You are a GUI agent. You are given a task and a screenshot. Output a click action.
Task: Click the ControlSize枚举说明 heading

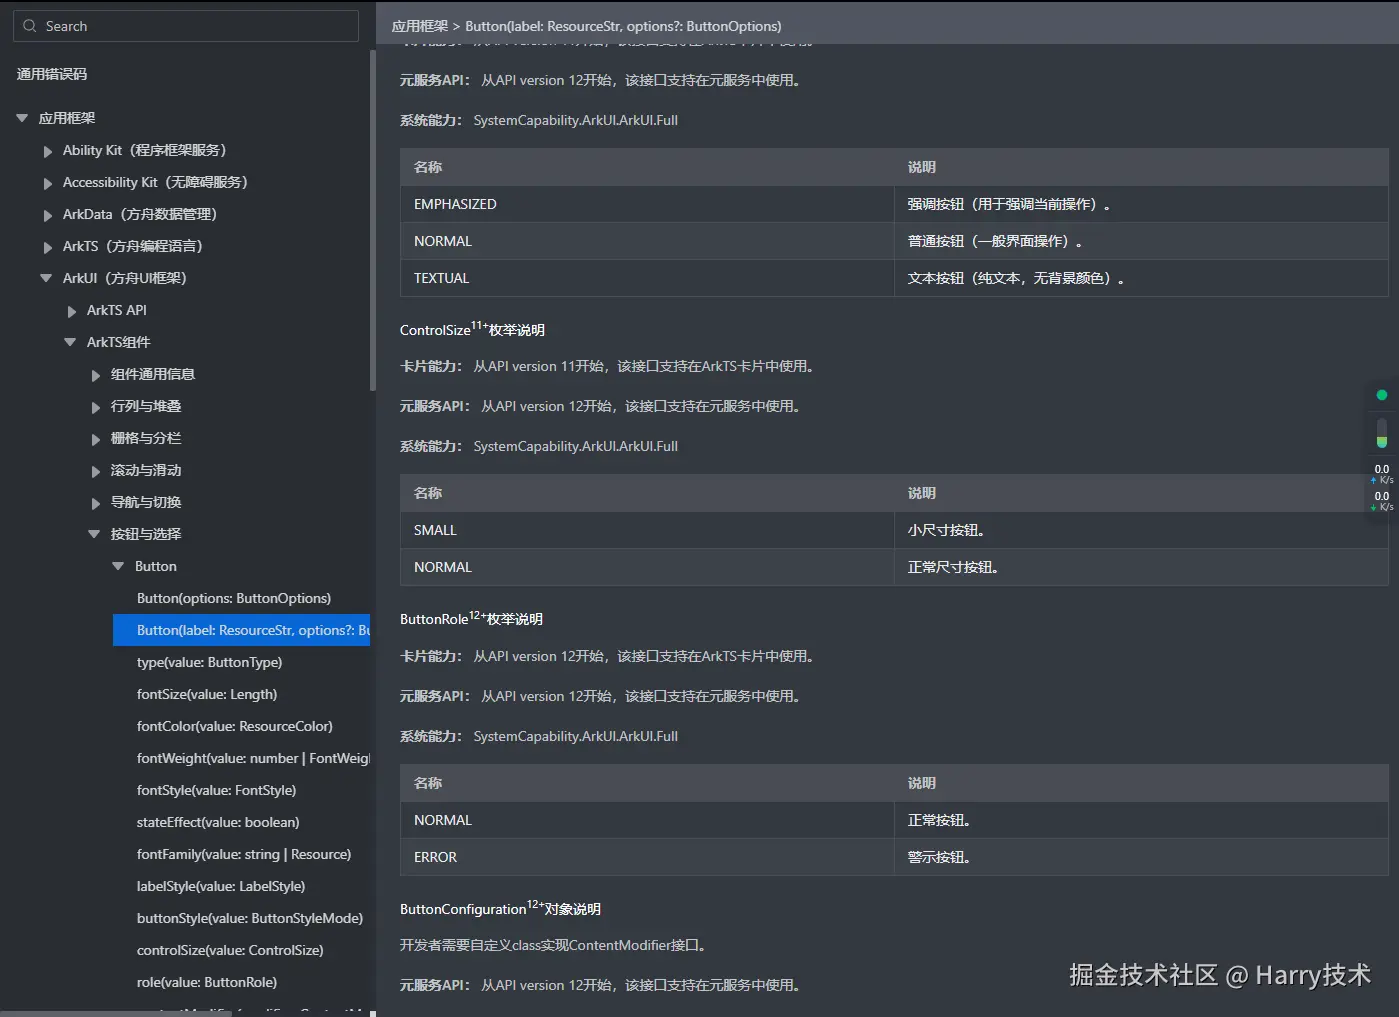(x=472, y=329)
